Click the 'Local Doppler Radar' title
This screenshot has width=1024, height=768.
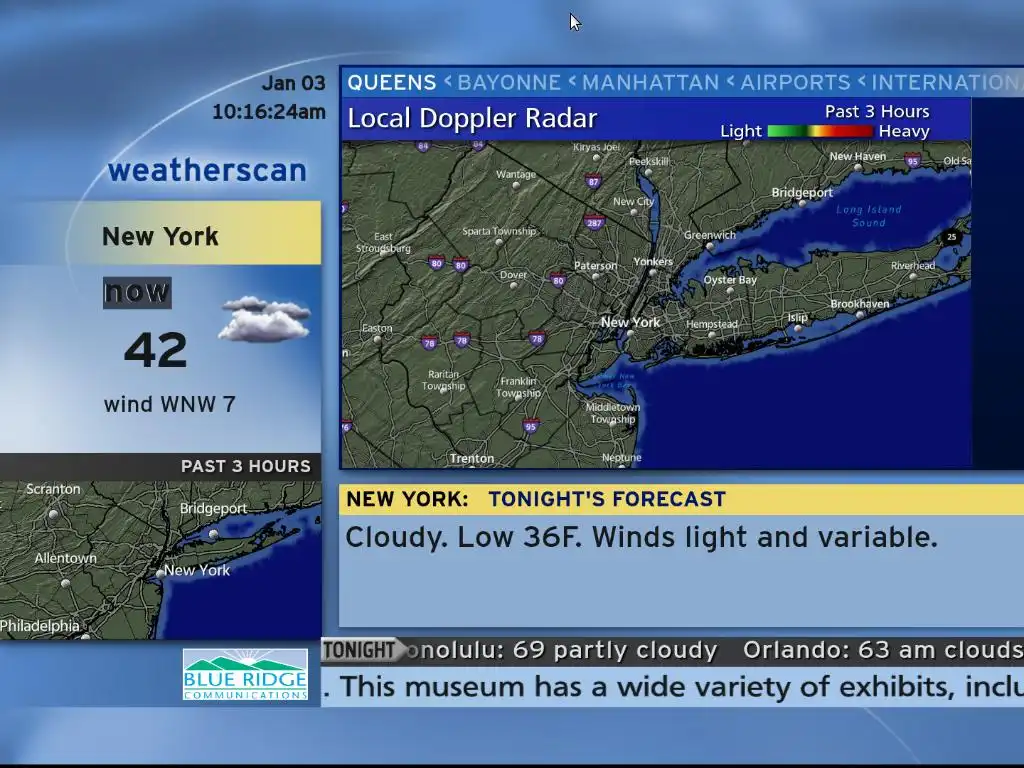pyautogui.click(x=472, y=119)
